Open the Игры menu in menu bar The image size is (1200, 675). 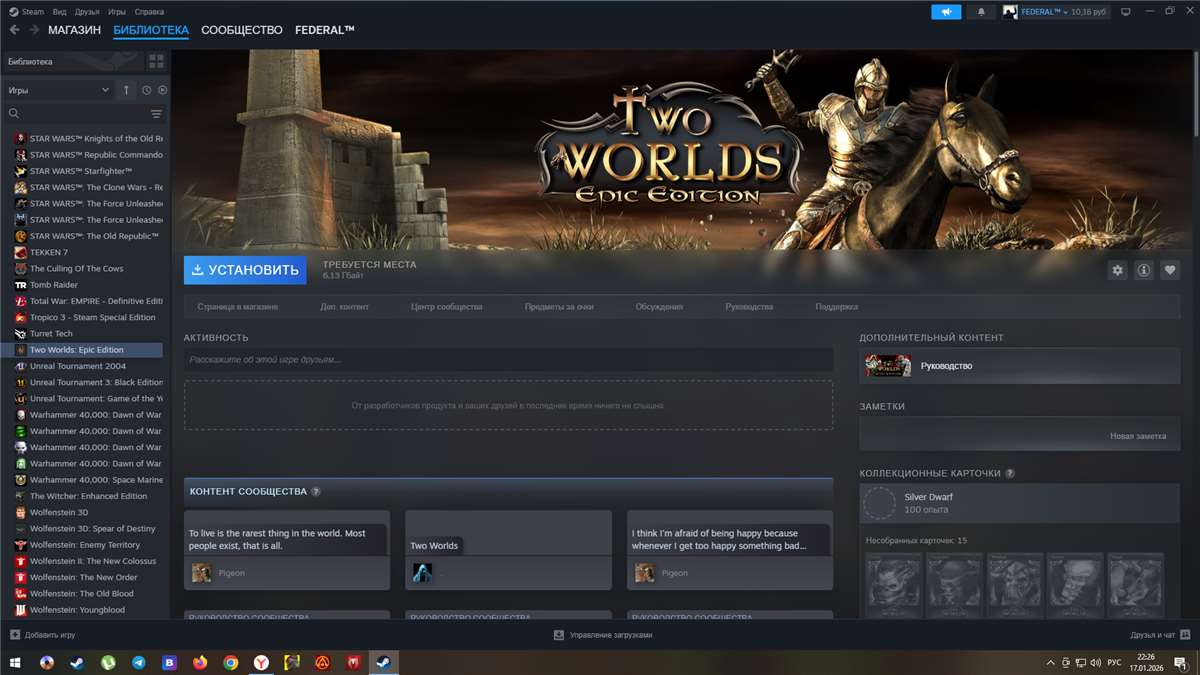[x=117, y=12]
